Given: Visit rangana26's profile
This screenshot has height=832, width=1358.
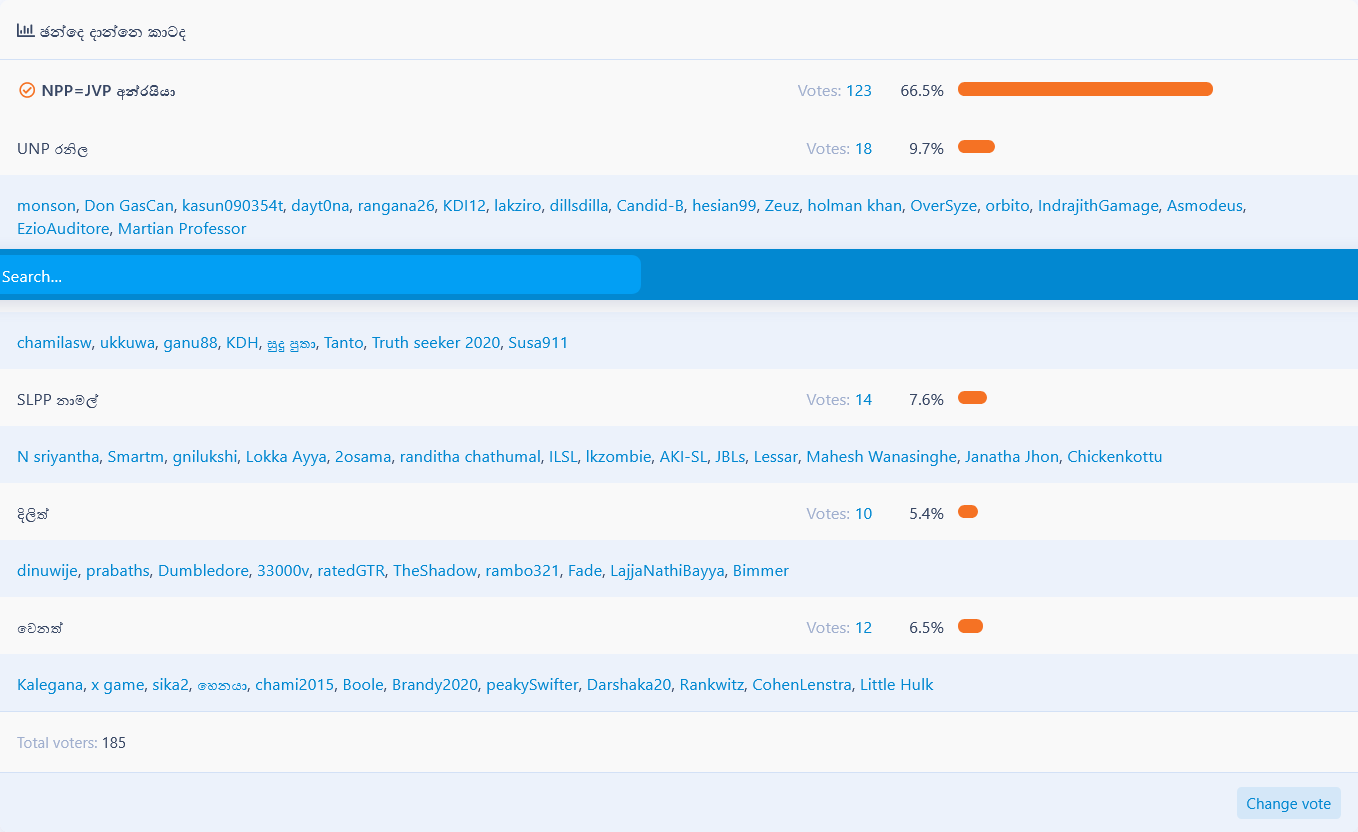Looking at the screenshot, I should coord(396,206).
